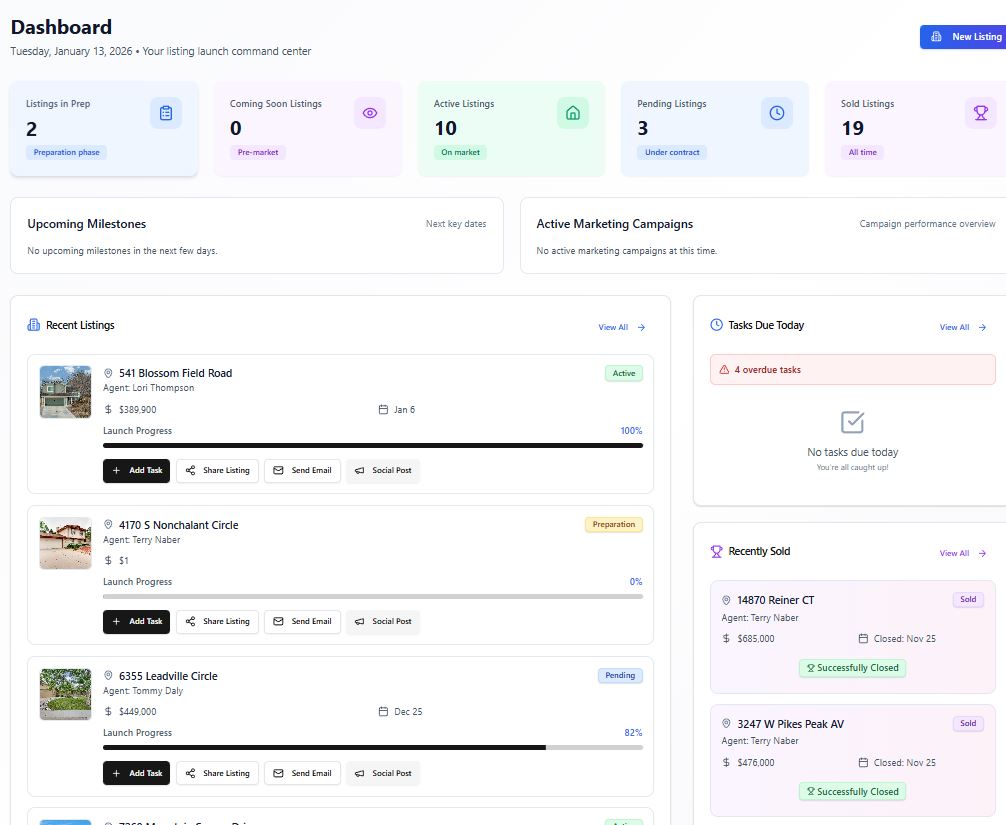Open the 4170 S Nonchalant Circle thumbnail
1006x825 pixels.
(x=65, y=543)
